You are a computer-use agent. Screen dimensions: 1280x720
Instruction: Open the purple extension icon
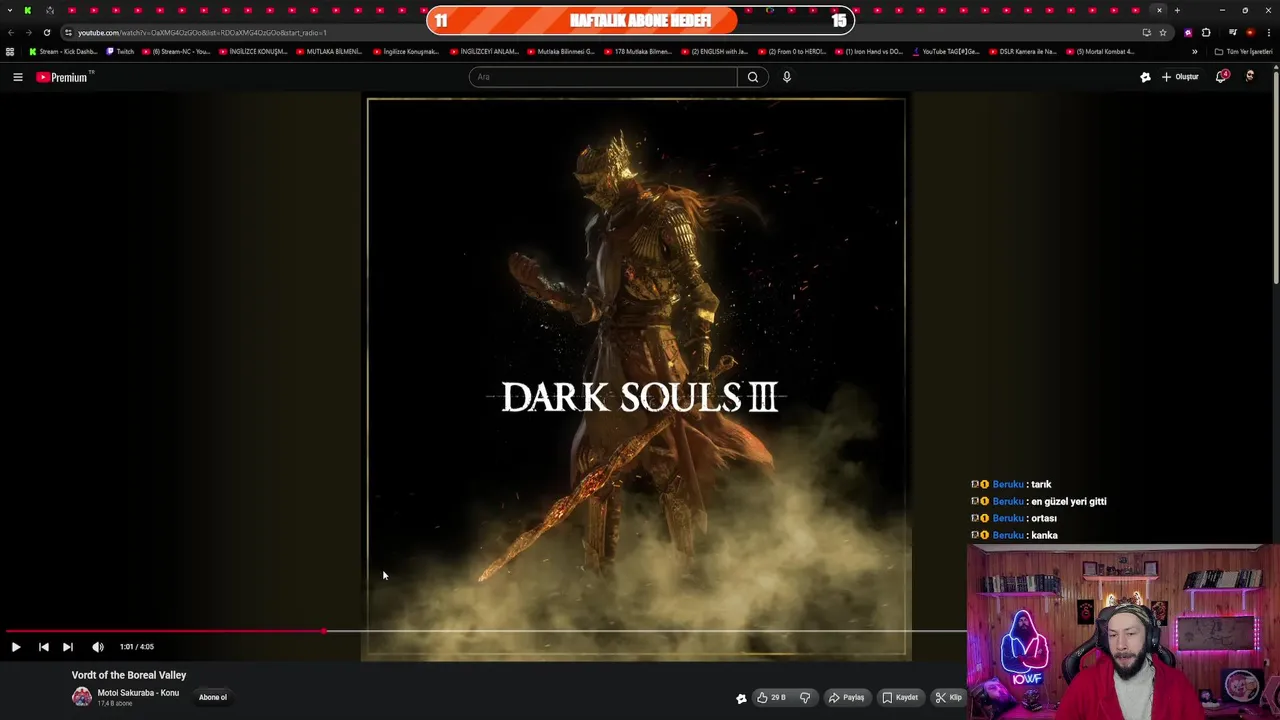pyautogui.click(x=1188, y=32)
